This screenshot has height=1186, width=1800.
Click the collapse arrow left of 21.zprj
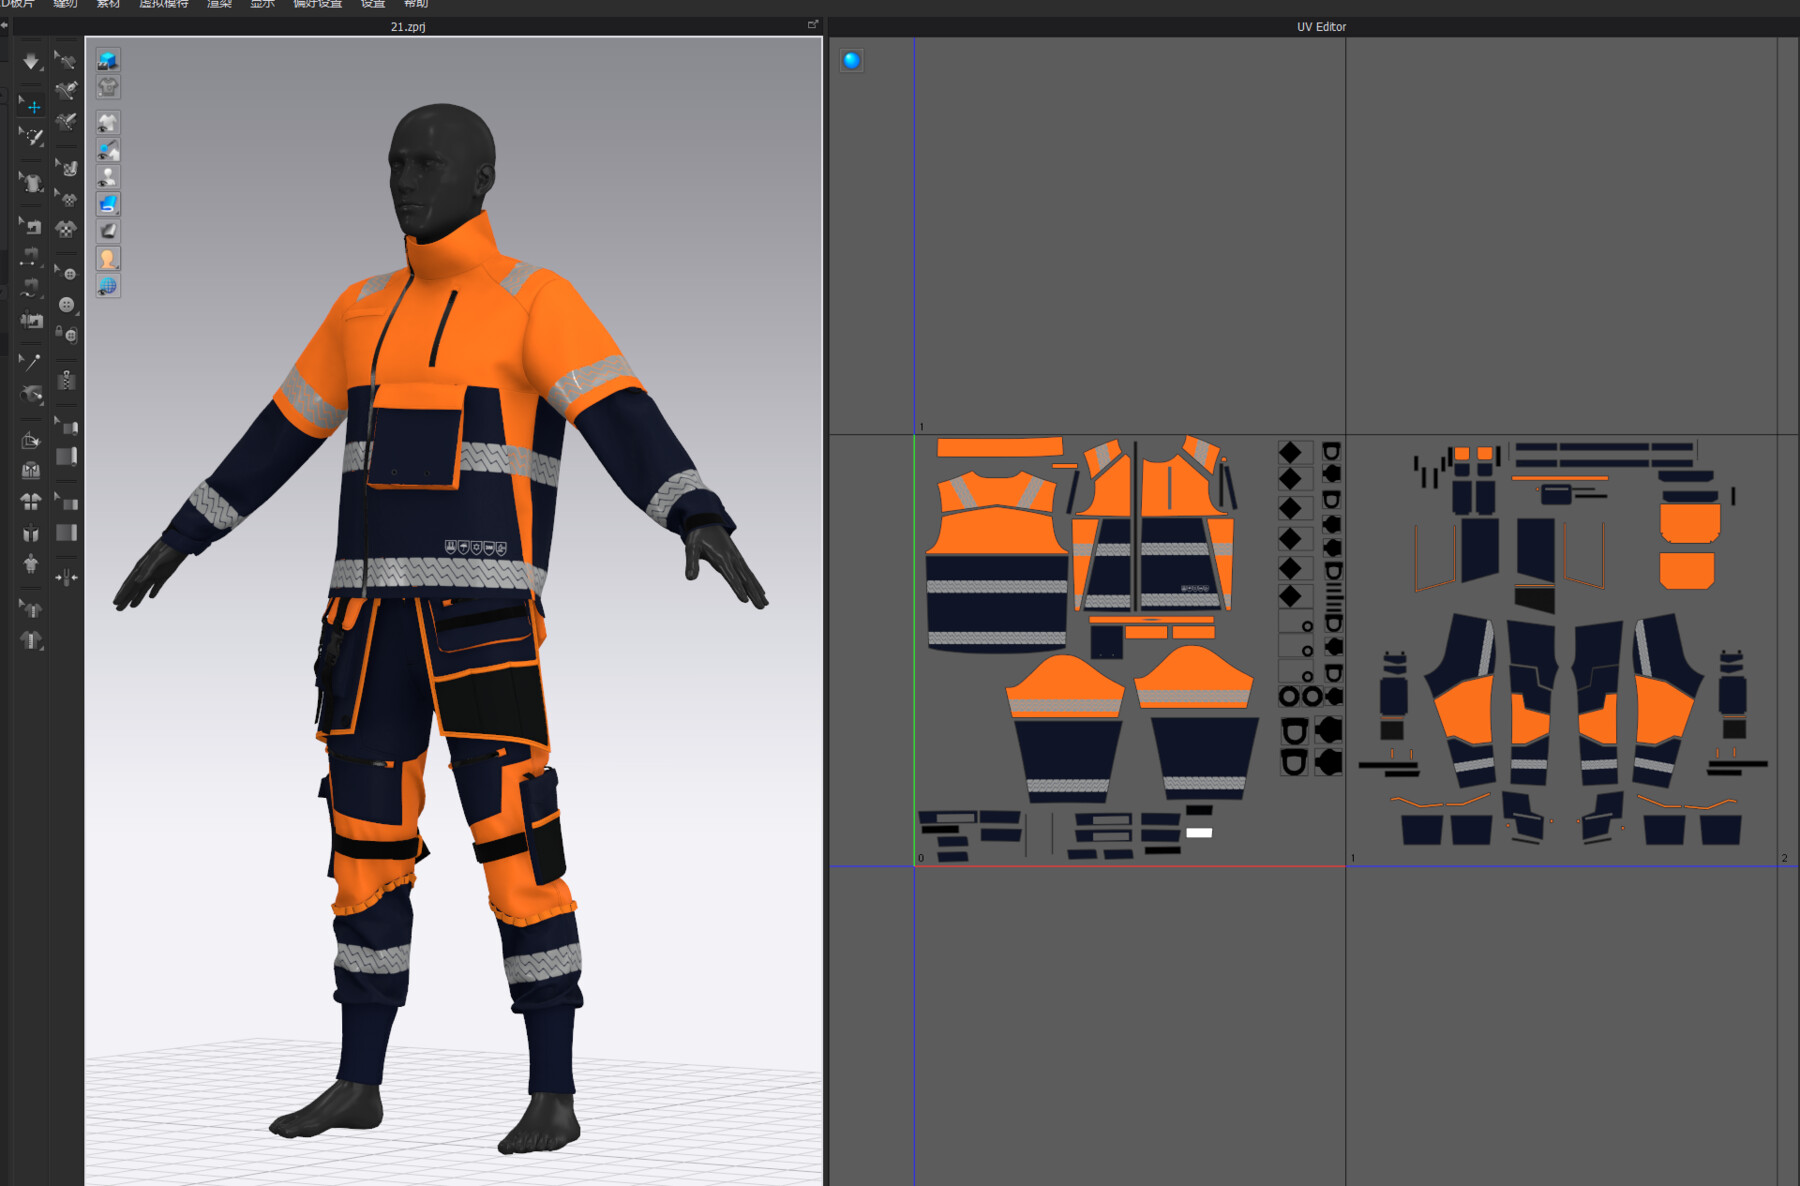tap(5, 25)
